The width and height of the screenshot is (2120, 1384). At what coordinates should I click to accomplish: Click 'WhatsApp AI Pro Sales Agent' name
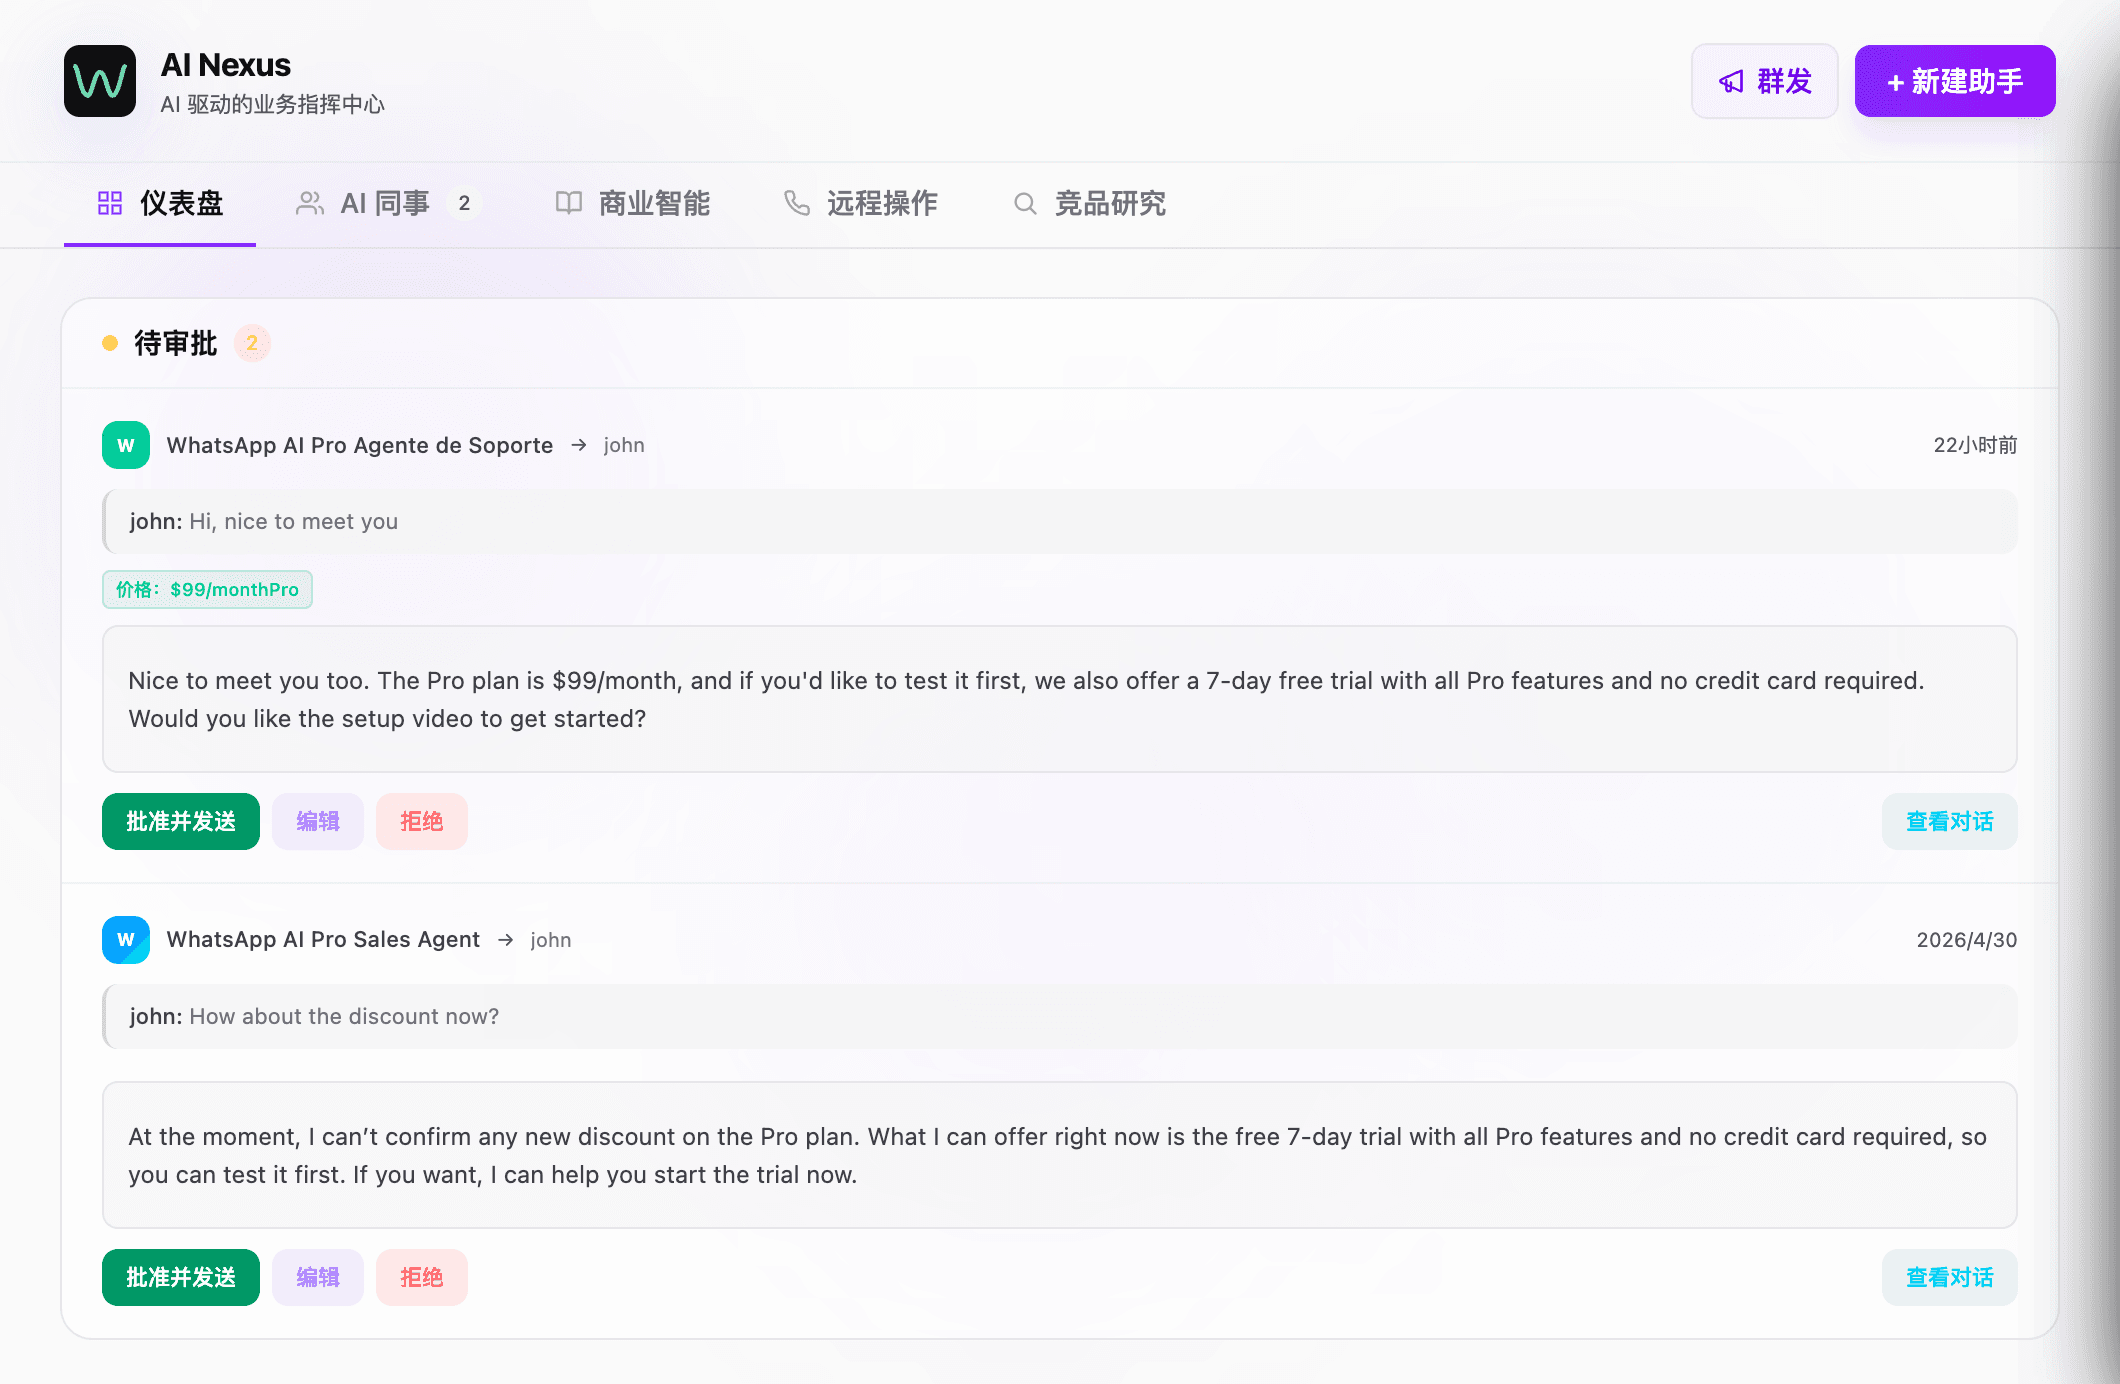323,940
